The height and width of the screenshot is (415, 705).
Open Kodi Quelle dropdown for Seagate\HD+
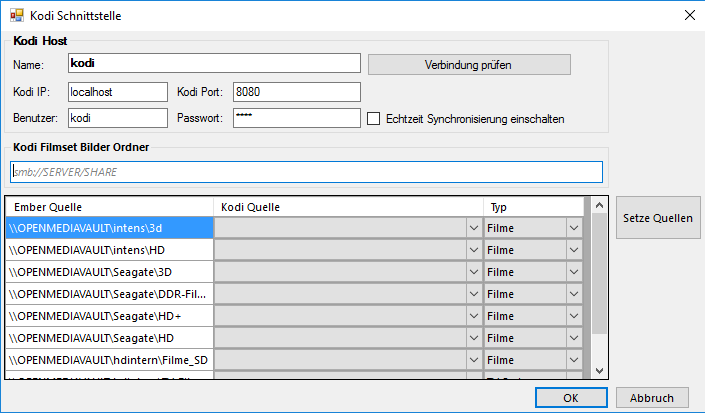click(473, 316)
